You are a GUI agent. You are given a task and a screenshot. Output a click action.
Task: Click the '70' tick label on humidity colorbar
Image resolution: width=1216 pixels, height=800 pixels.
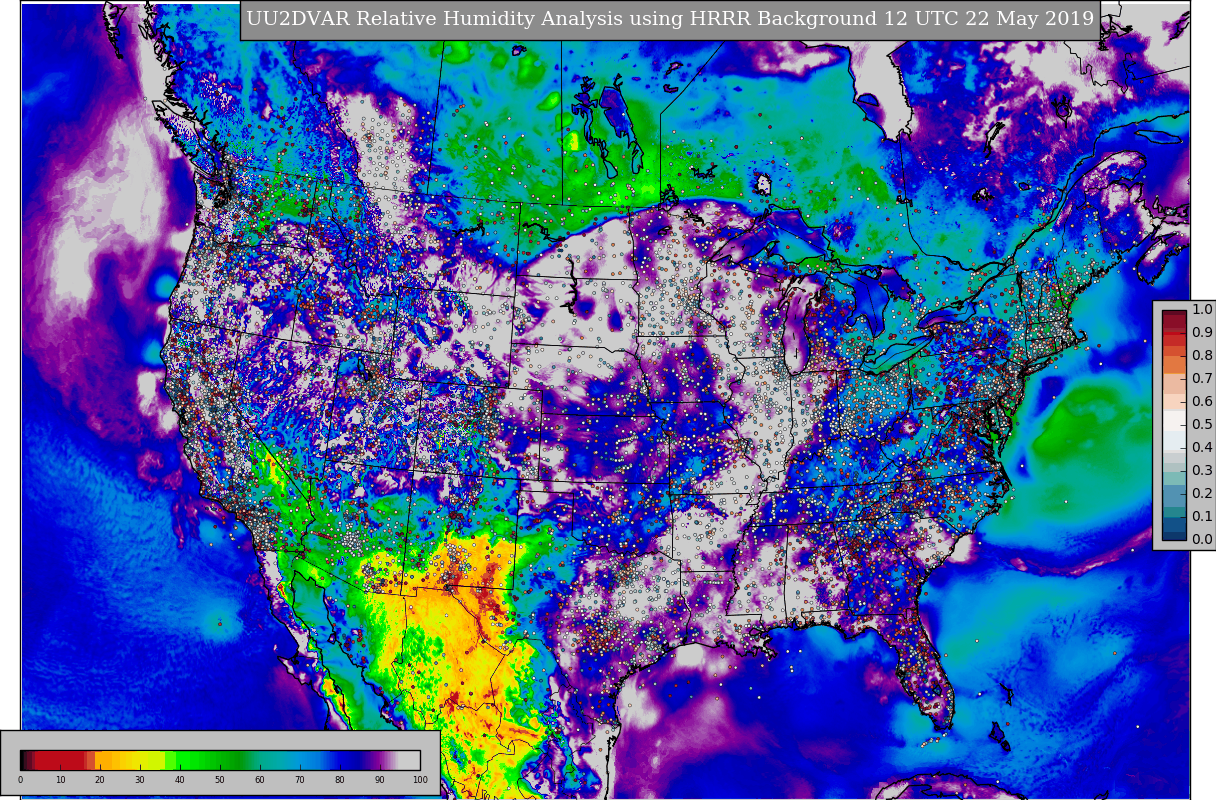pos(300,780)
